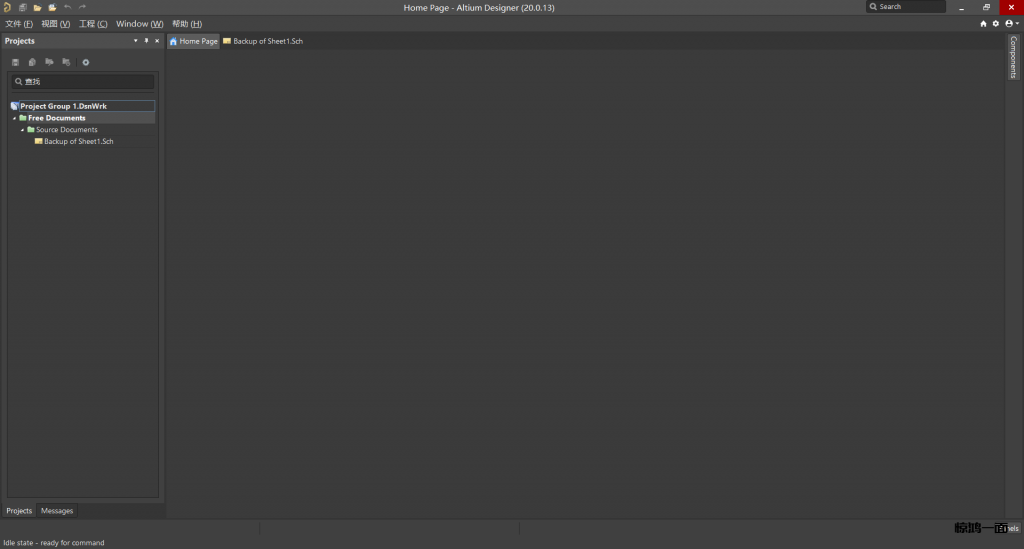The width and height of the screenshot is (1024, 549).
Task: Click the Home icon at top right
Action: [x=983, y=23]
